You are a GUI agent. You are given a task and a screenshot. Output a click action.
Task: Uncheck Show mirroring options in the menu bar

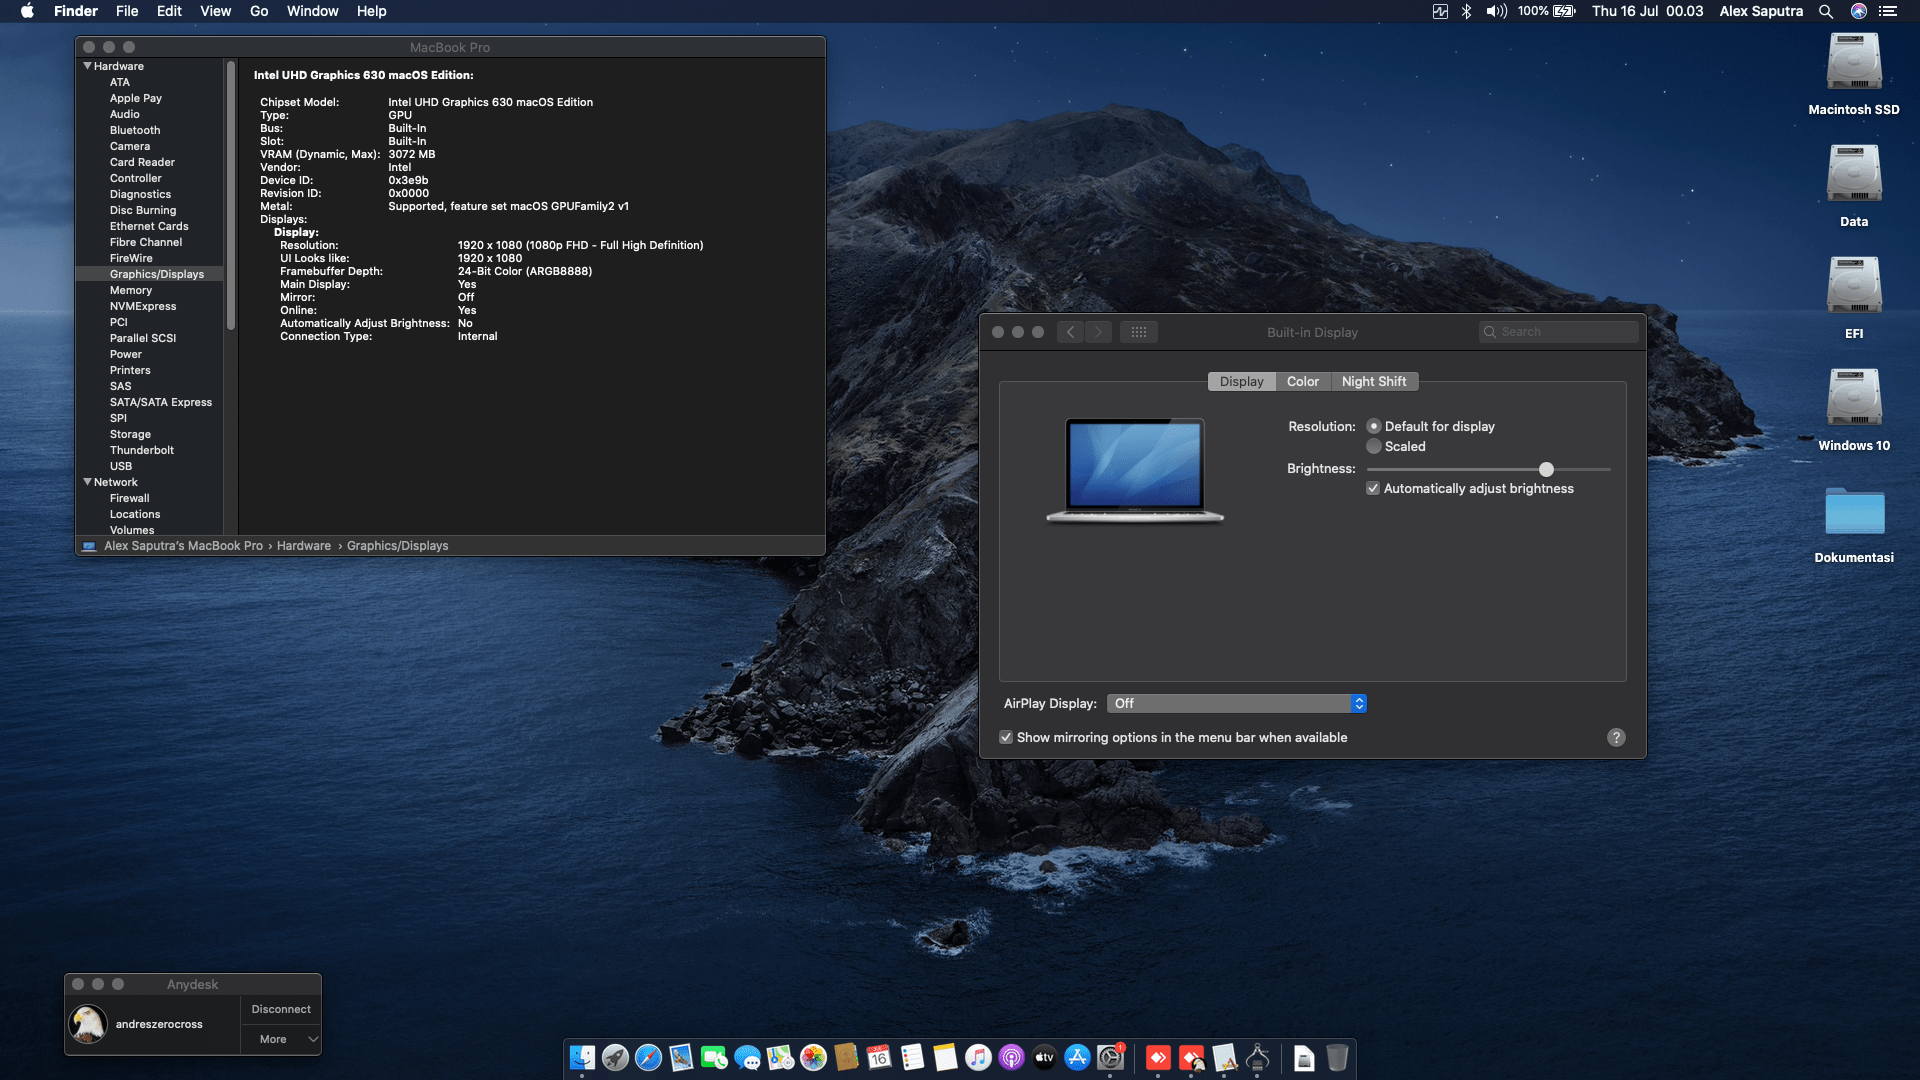tap(1006, 737)
